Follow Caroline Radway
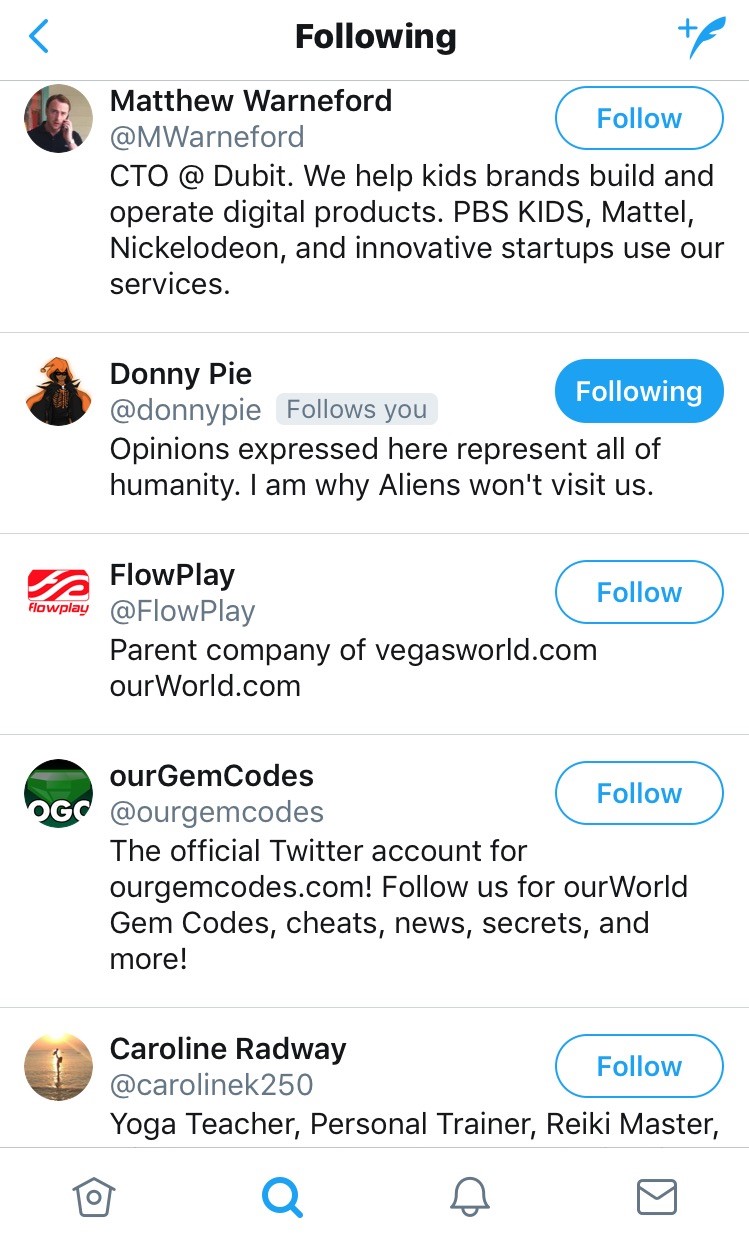The height and width of the screenshot is (1245, 749). (638, 1066)
